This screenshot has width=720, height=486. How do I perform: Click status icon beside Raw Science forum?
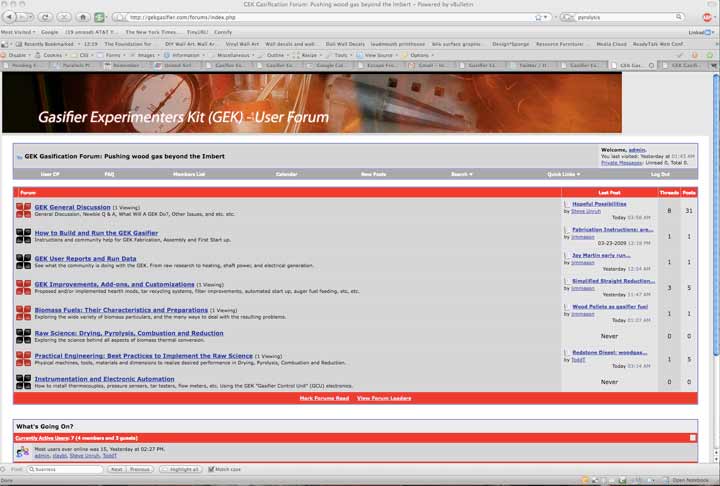pos(23,336)
